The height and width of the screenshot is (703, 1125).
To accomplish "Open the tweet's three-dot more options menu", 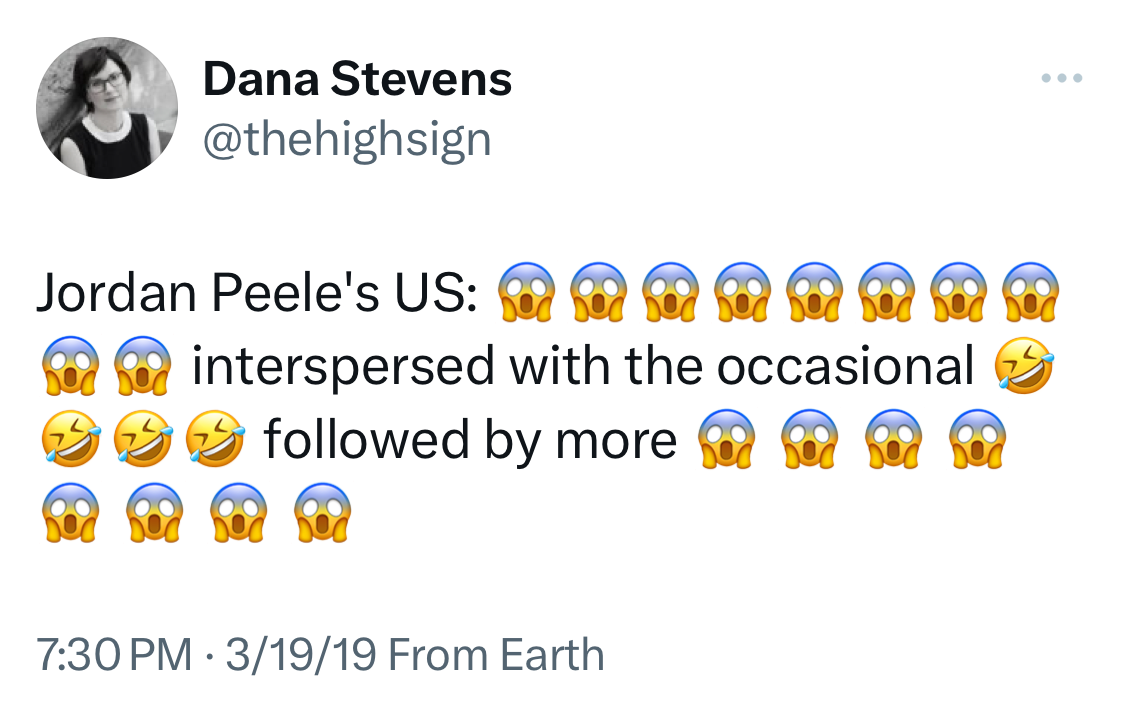I will coord(1061,78).
